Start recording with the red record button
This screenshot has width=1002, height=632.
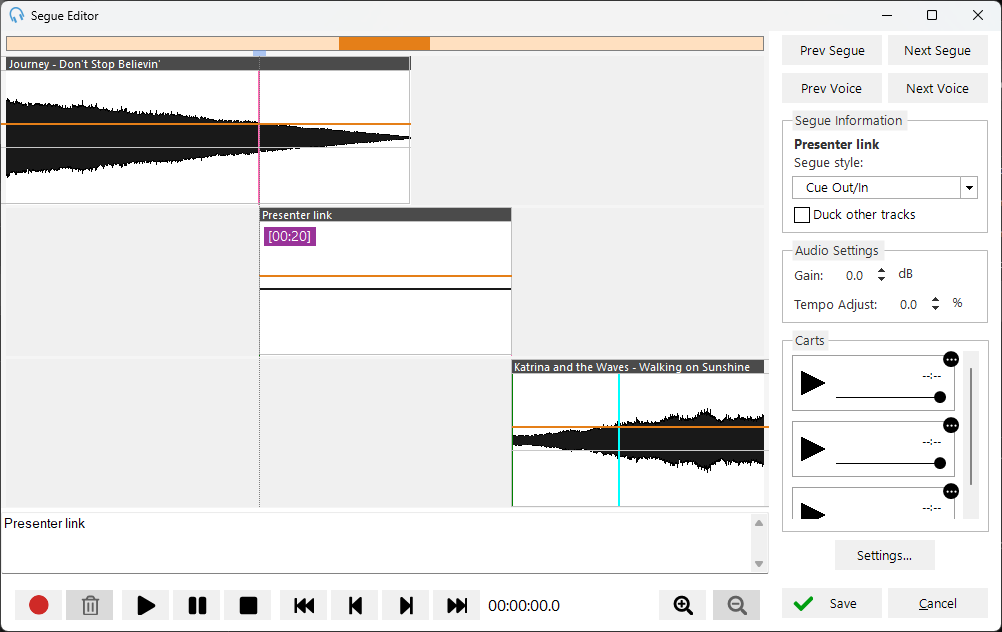[39, 605]
